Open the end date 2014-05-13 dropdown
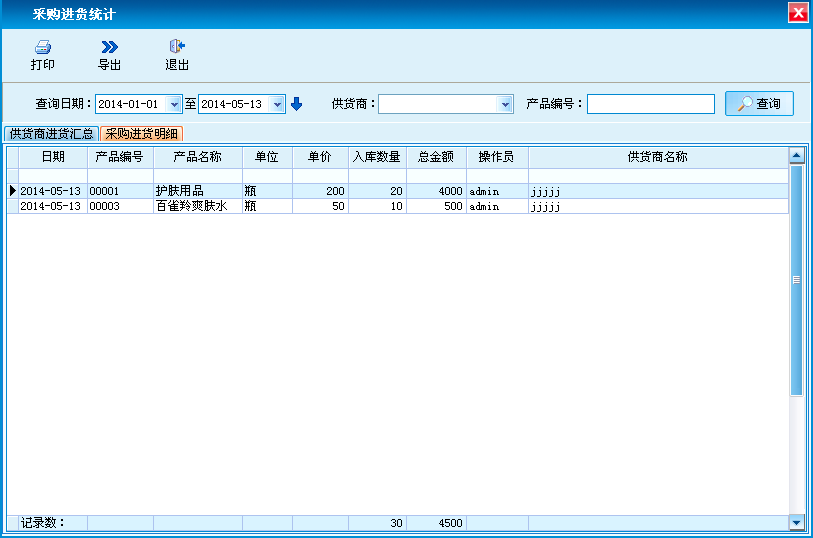This screenshot has height=538, width=813. 278,104
